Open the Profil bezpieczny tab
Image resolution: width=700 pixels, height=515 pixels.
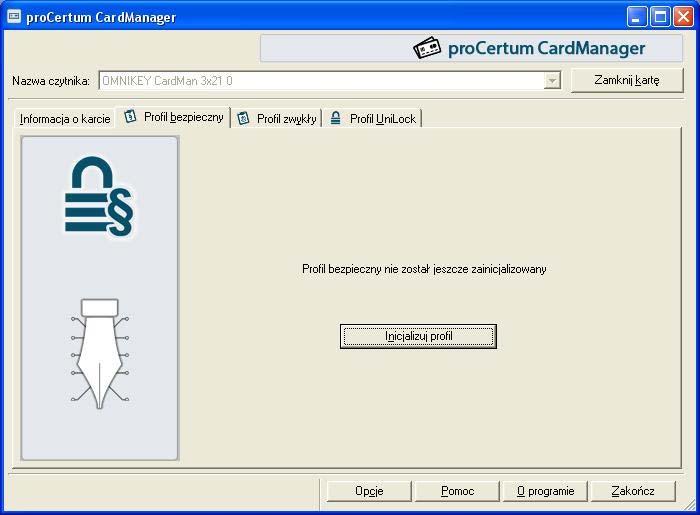coord(173,117)
